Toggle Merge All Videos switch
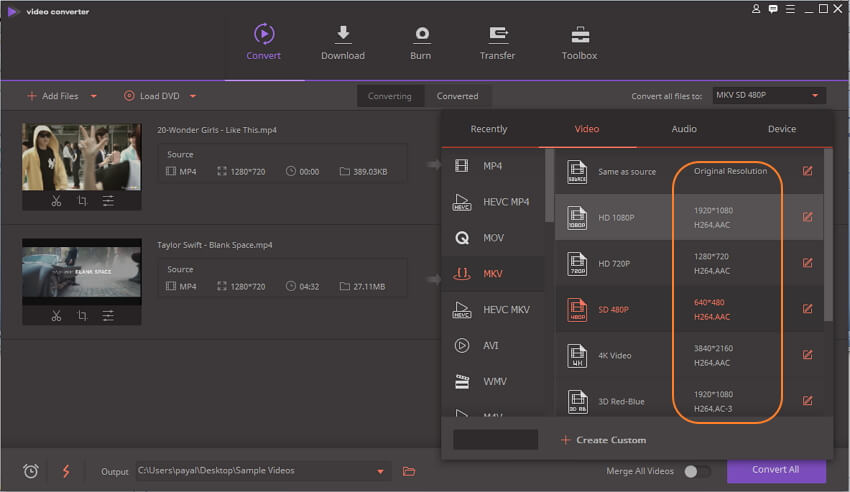 coord(696,471)
